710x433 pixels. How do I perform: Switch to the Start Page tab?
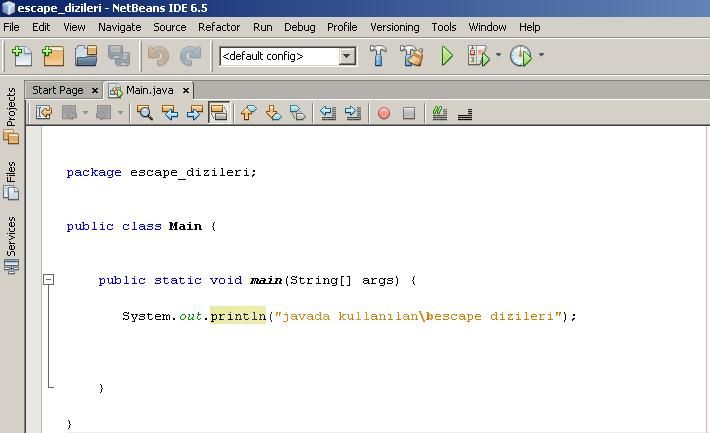(x=58, y=90)
